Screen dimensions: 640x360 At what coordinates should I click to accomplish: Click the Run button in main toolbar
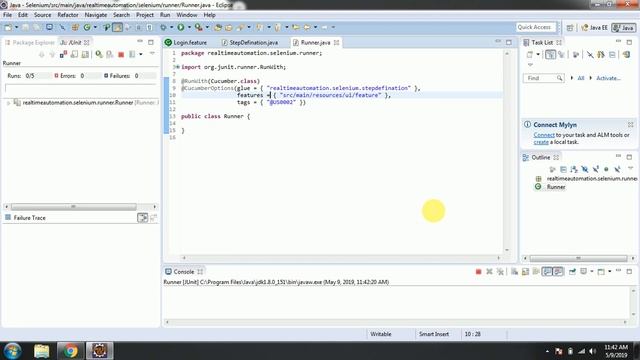tap(180, 27)
